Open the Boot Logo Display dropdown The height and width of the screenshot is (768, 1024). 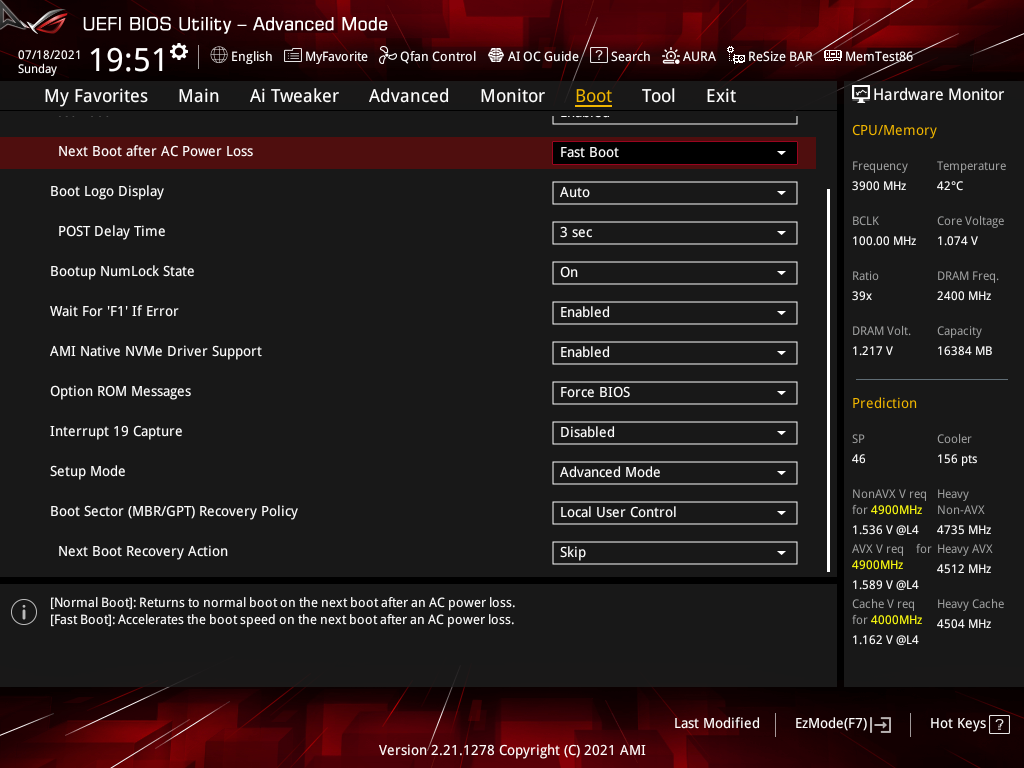tap(674, 192)
